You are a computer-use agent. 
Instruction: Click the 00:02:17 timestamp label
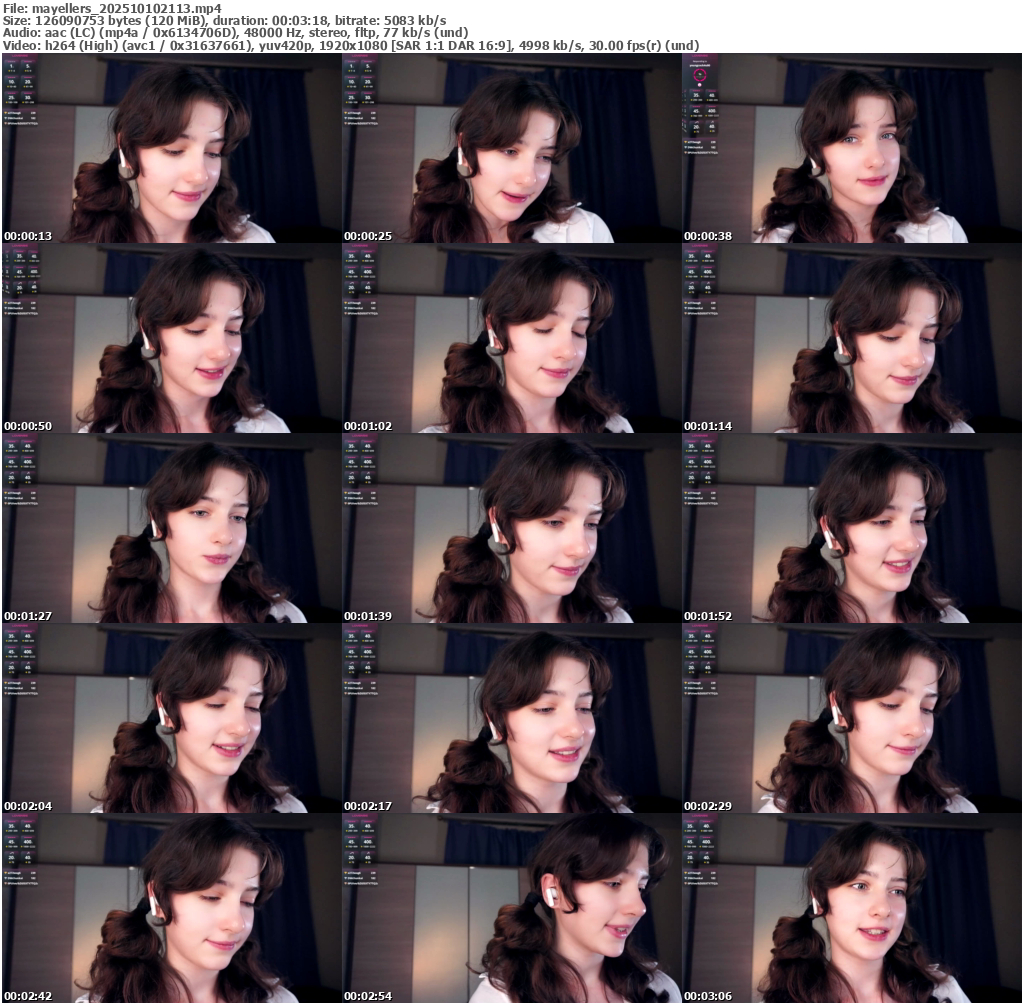(x=368, y=806)
